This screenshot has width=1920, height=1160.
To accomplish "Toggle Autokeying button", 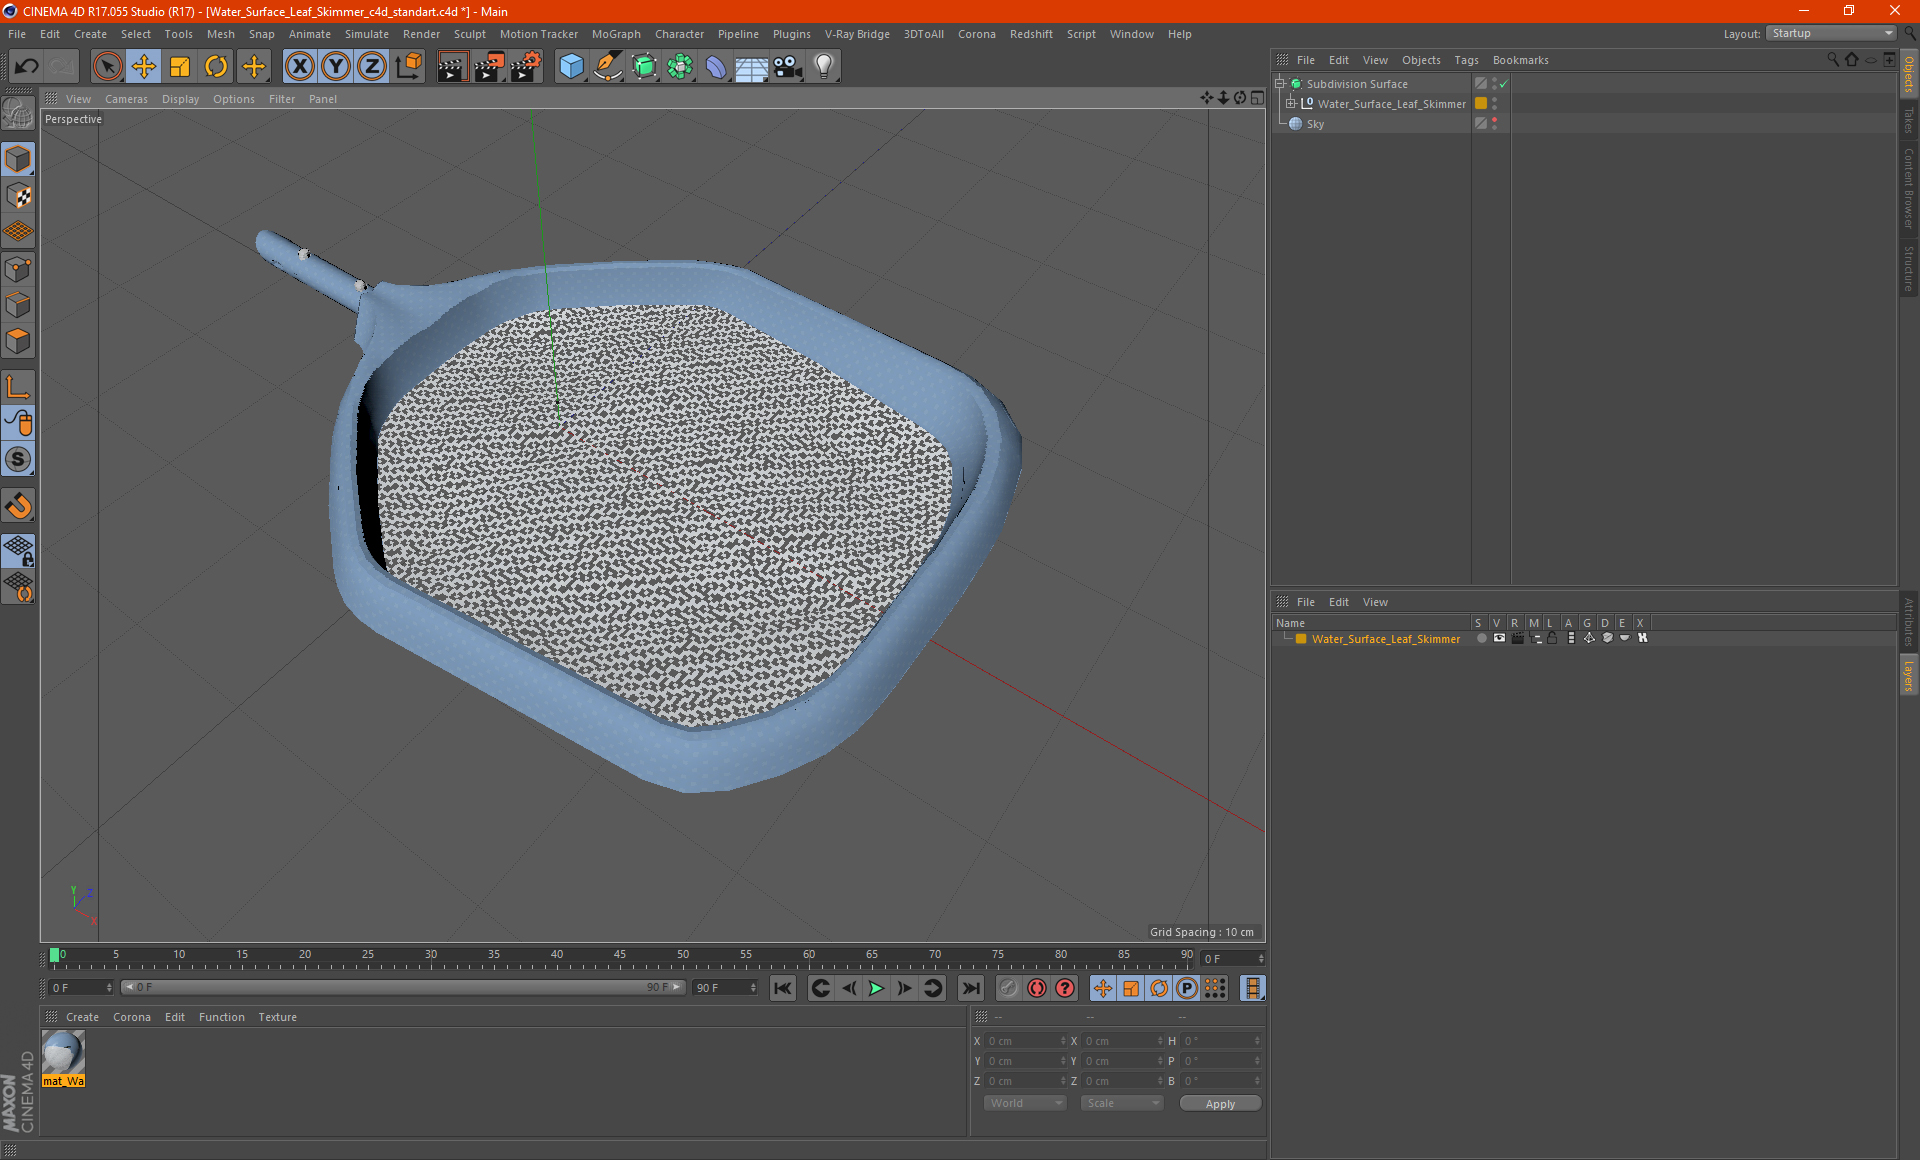I will pyautogui.click(x=1037, y=988).
